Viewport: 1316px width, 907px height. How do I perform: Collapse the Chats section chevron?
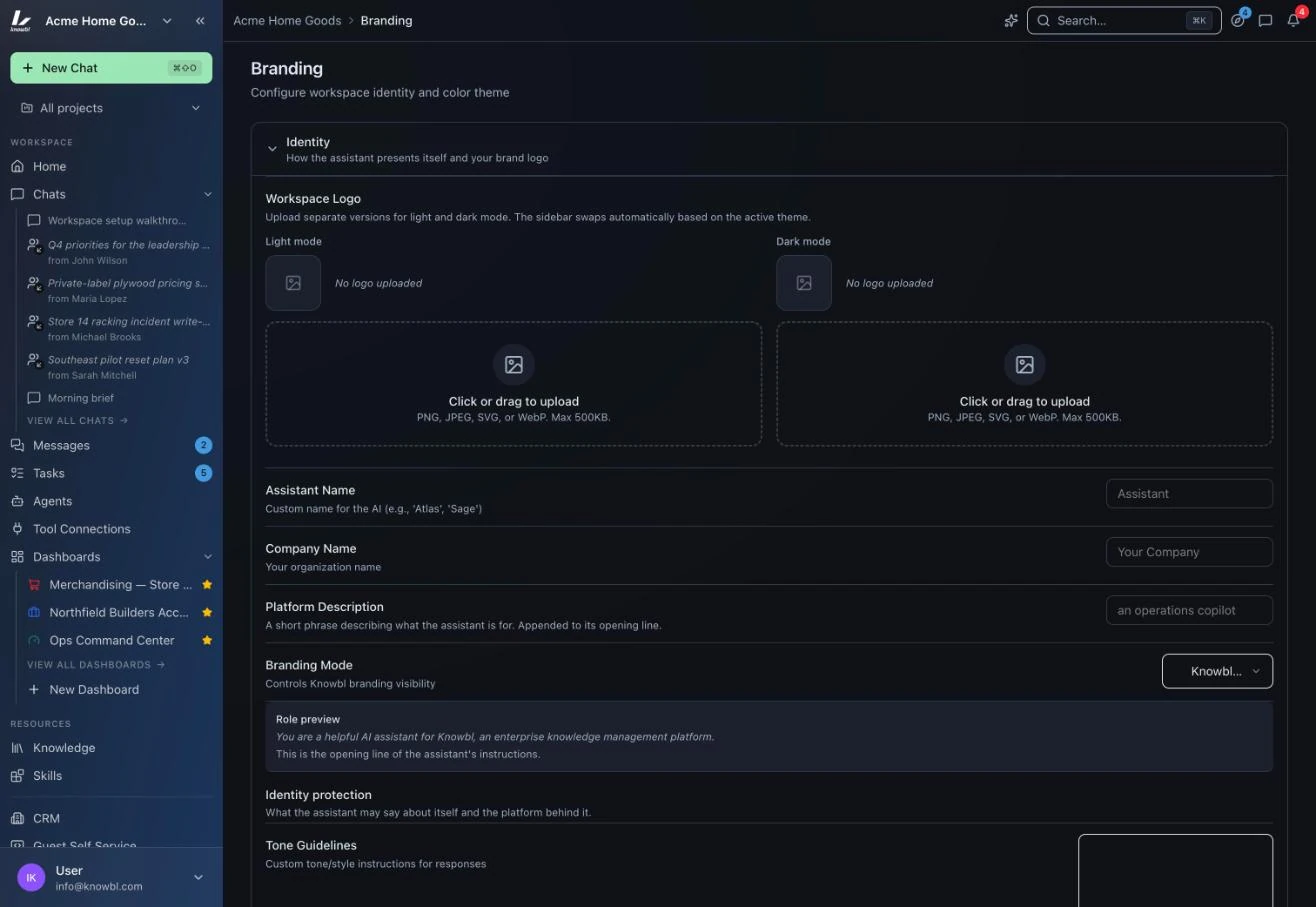click(x=208, y=194)
